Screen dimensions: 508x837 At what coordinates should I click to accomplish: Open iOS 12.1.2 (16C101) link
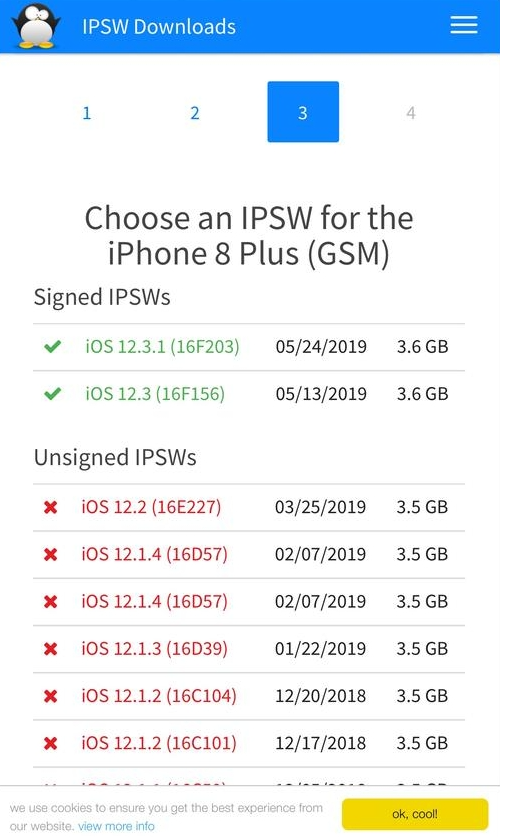point(158,744)
